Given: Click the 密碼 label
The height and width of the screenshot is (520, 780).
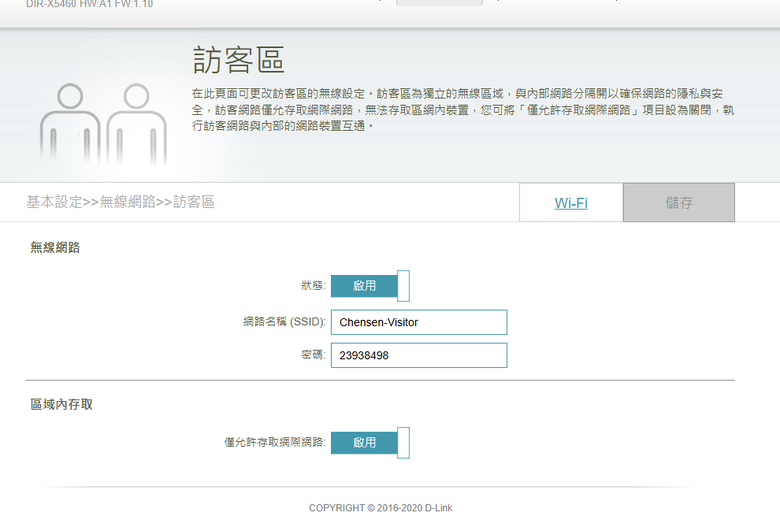Looking at the screenshot, I should tap(313, 355).
